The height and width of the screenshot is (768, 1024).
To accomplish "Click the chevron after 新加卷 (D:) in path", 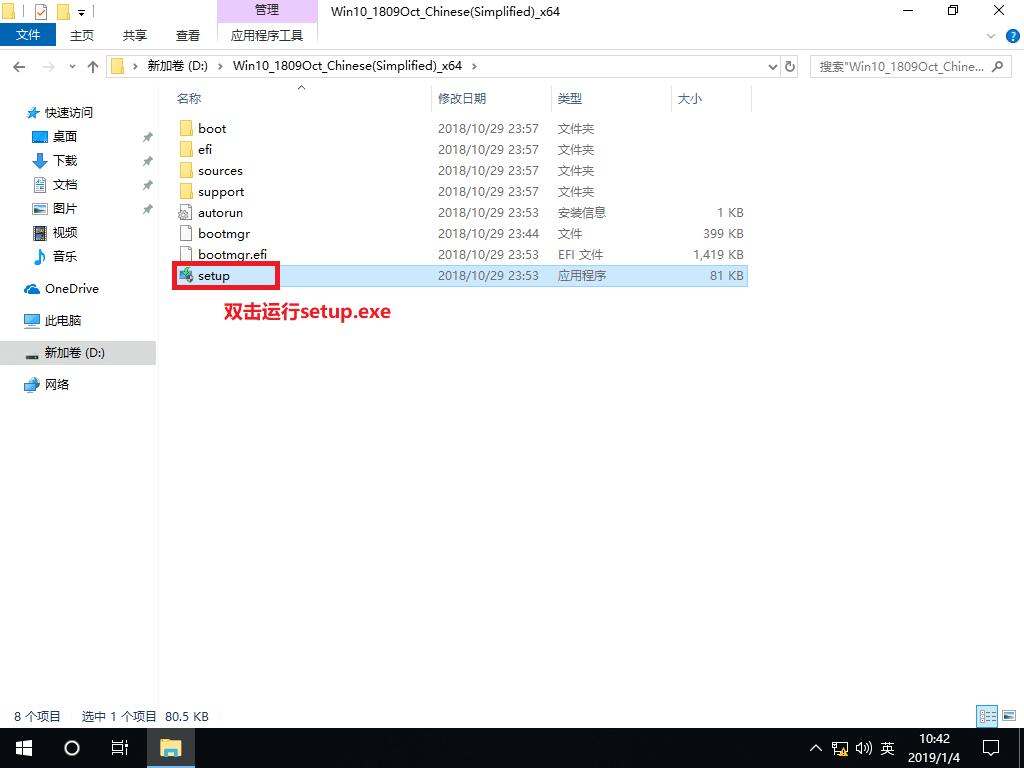I will (220, 66).
